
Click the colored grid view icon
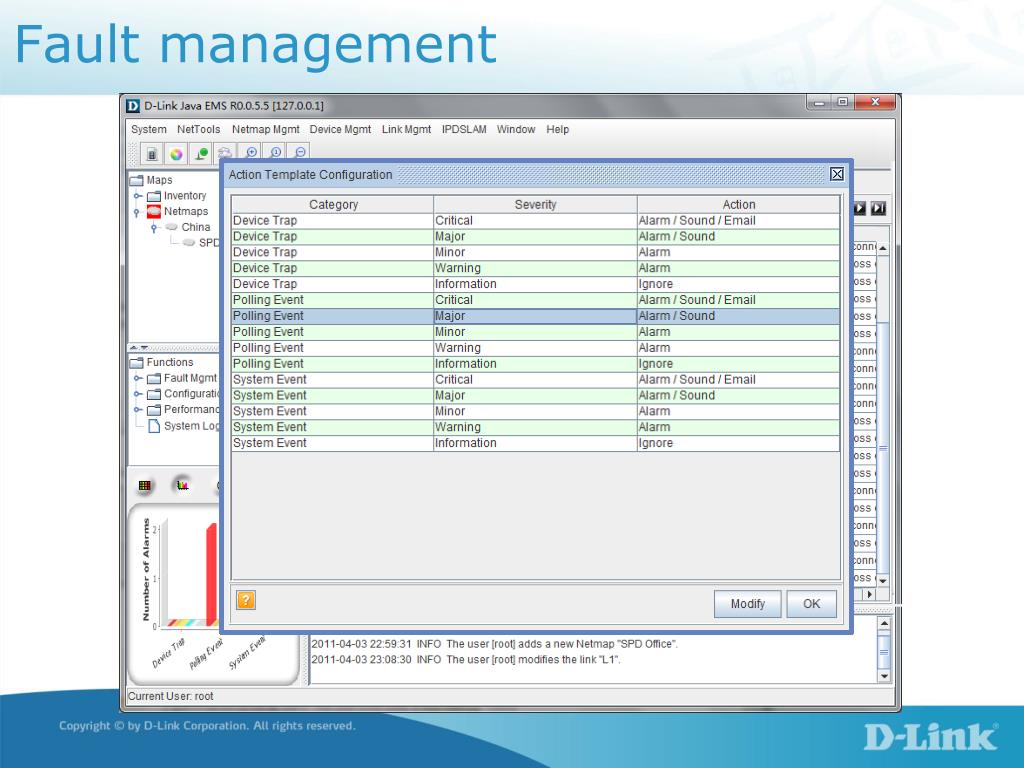coord(145,485)
